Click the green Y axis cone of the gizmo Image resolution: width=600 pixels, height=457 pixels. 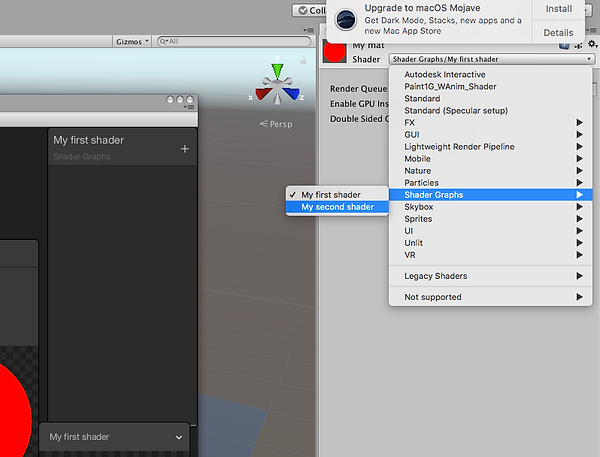click(277, 71)
